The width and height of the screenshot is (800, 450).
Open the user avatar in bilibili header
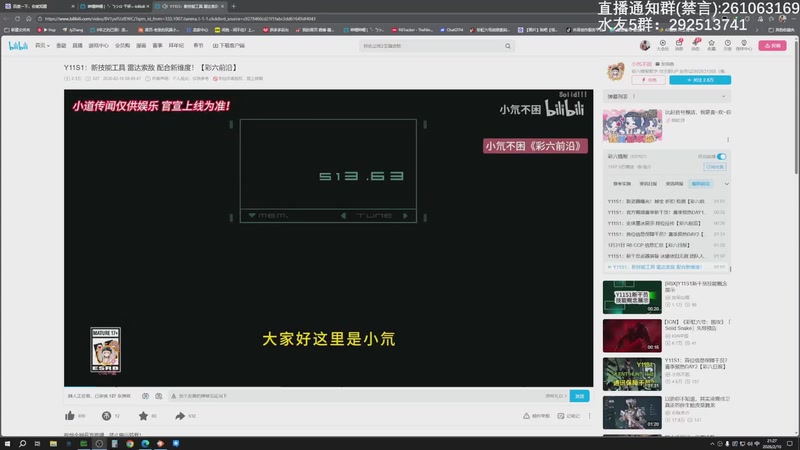(x=645, y=45)
